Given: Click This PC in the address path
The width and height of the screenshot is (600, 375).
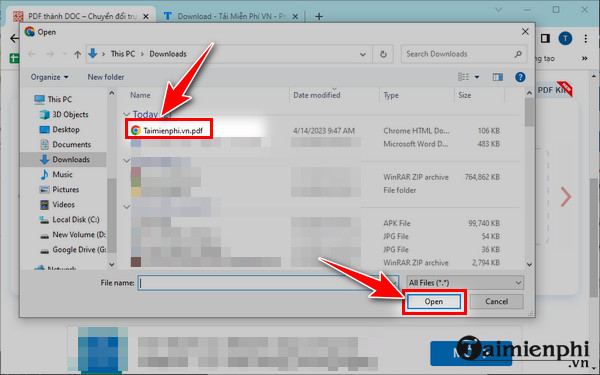Looking at the screenshot, I should [x=122, y=54].
